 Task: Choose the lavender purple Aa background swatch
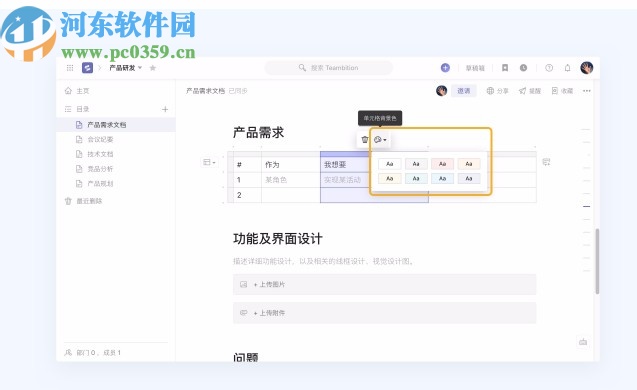[469, 178]
